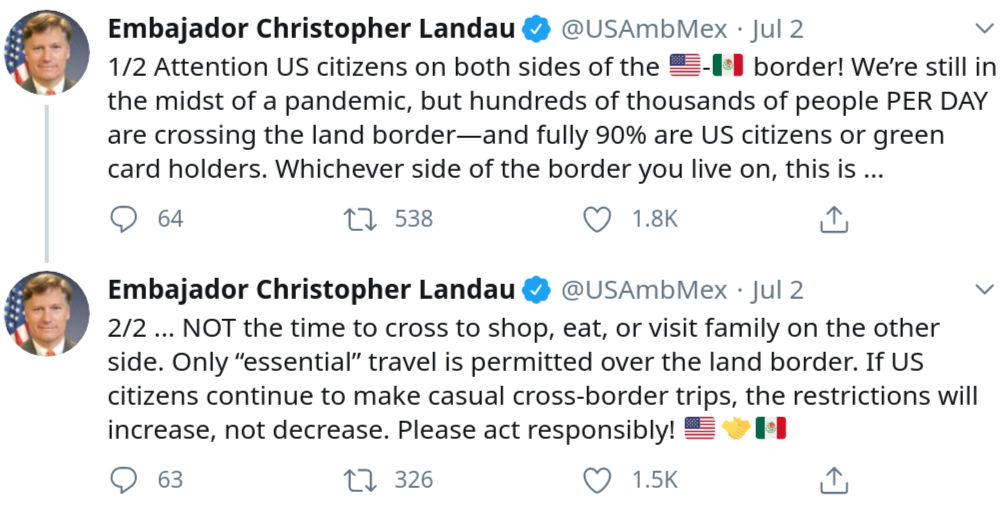Share the first tweet about the border
Viewport: 1002px width, 507px height.
coord(834,219)
